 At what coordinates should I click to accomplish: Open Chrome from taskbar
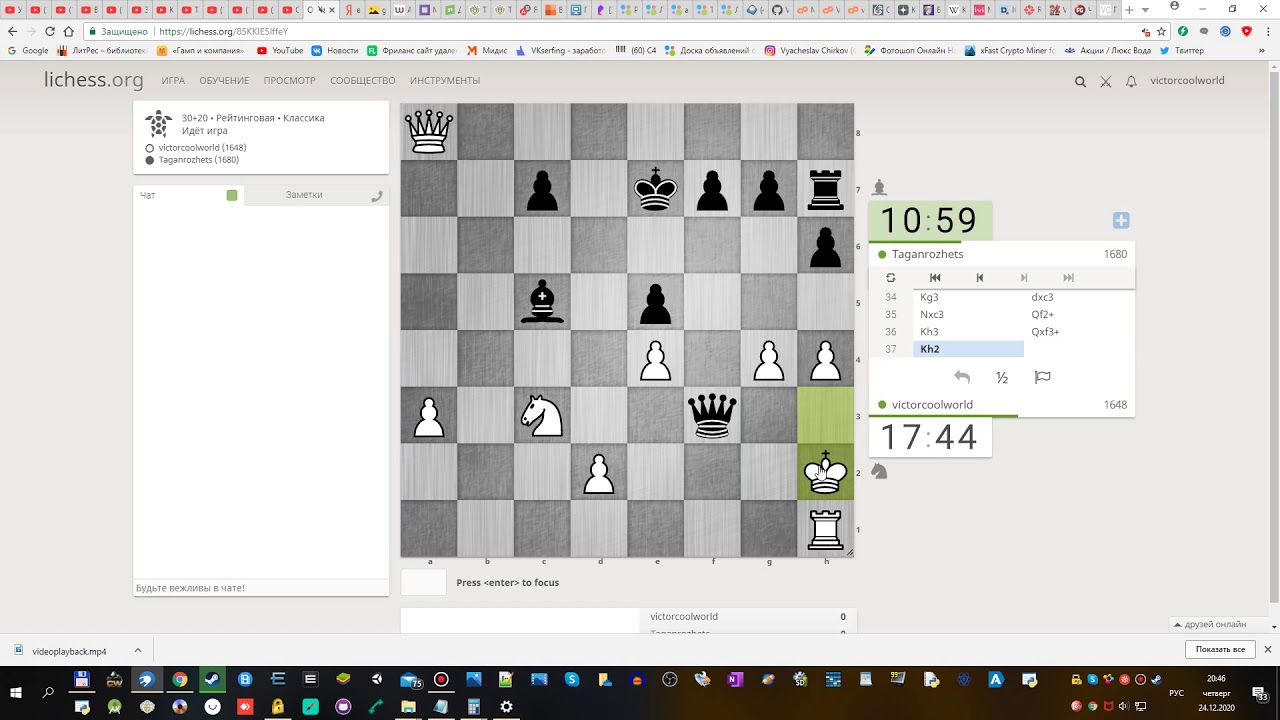[x=179, y=680]
